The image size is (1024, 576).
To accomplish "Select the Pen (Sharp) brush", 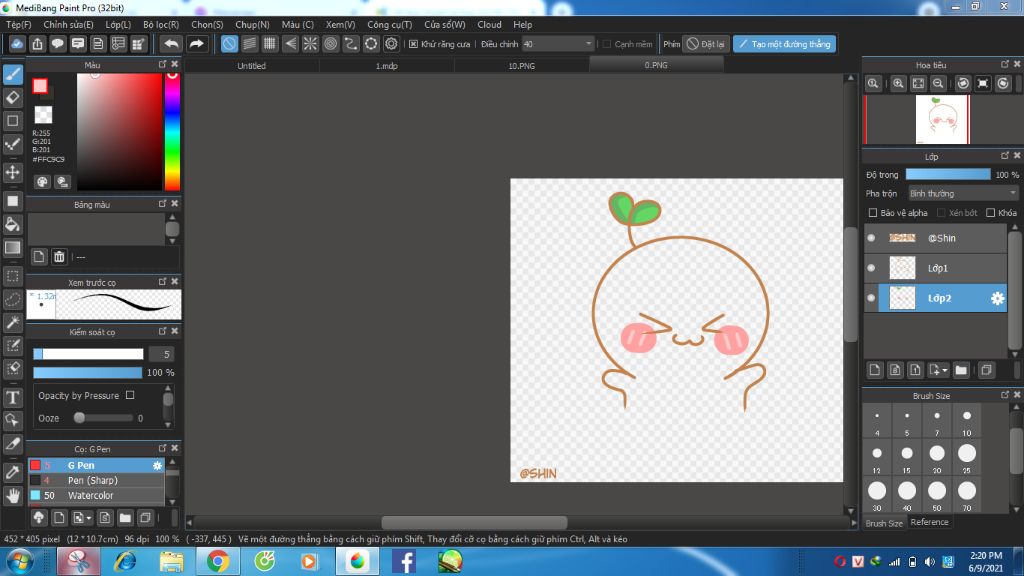I will pos(96,480).
